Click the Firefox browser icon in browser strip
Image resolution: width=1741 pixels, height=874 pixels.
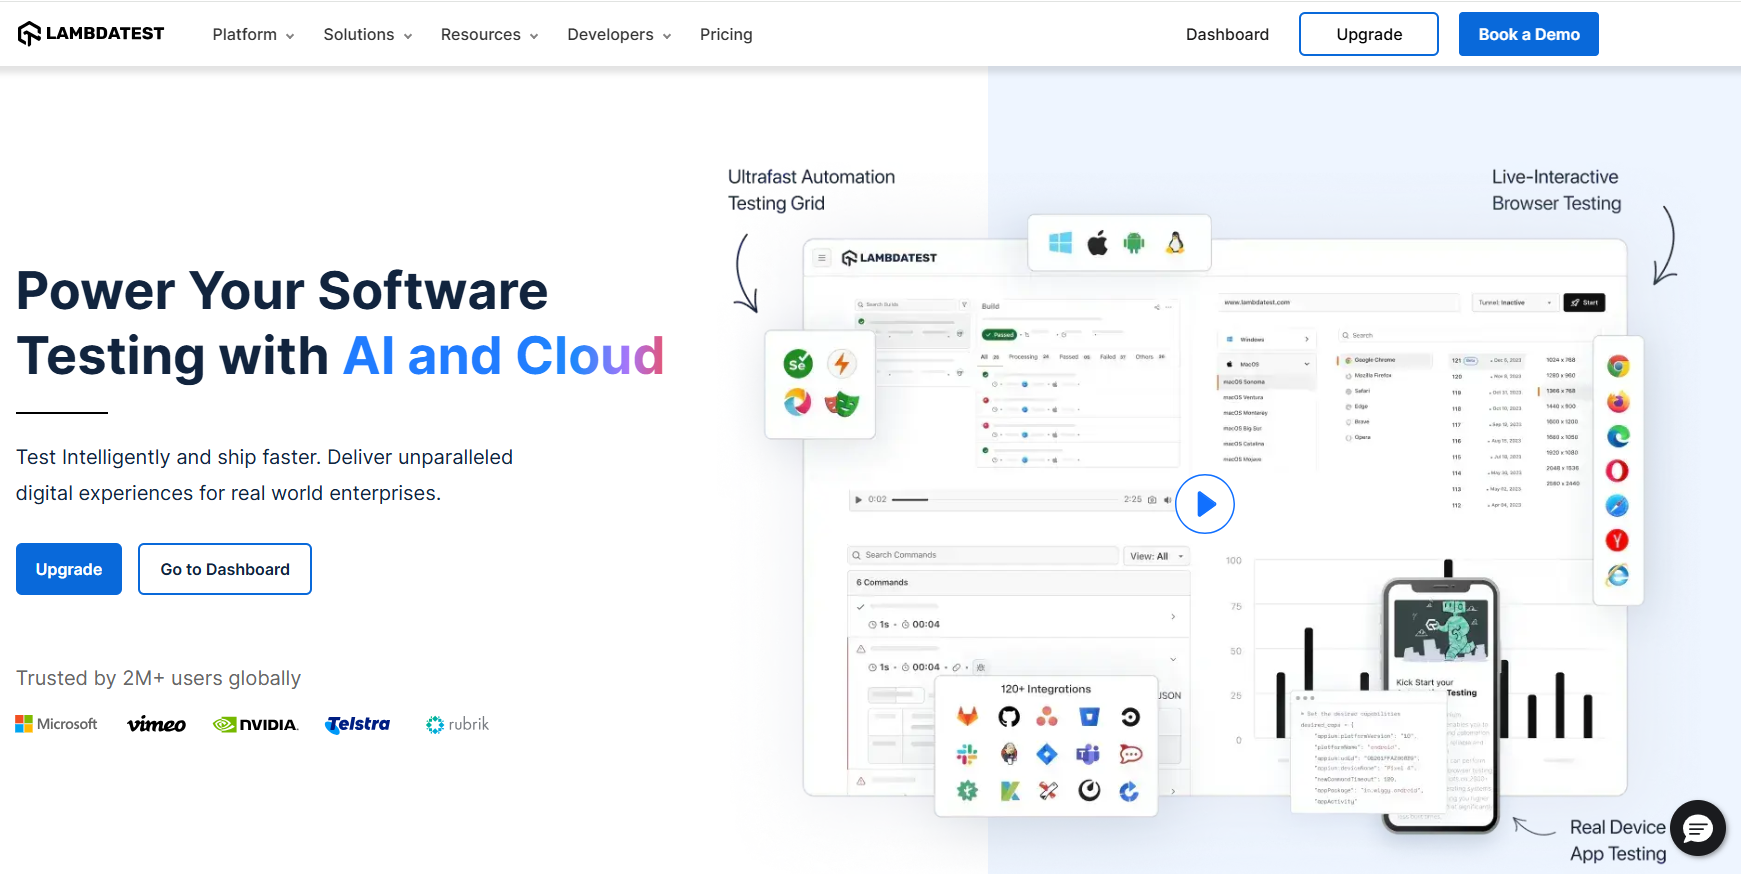coord(1618,402)
